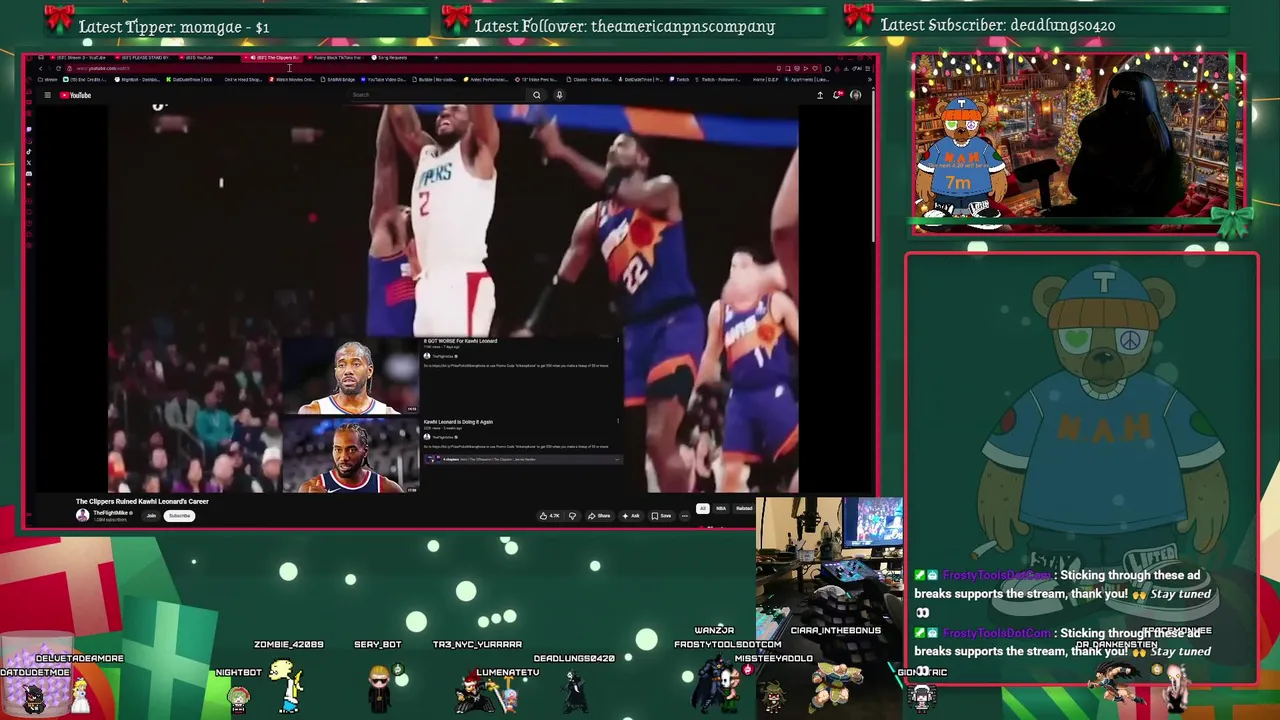Expand the chapters row chevron
Screen dimensions: 1280x720
pos(617,460)
